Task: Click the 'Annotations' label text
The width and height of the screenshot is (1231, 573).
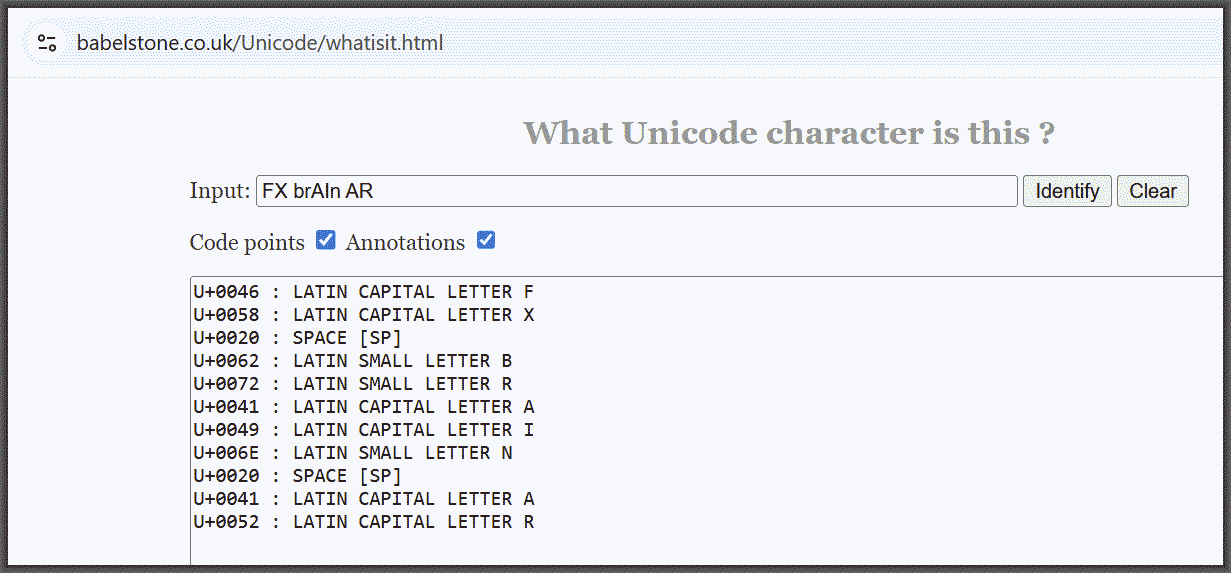Action: point(405,242)
